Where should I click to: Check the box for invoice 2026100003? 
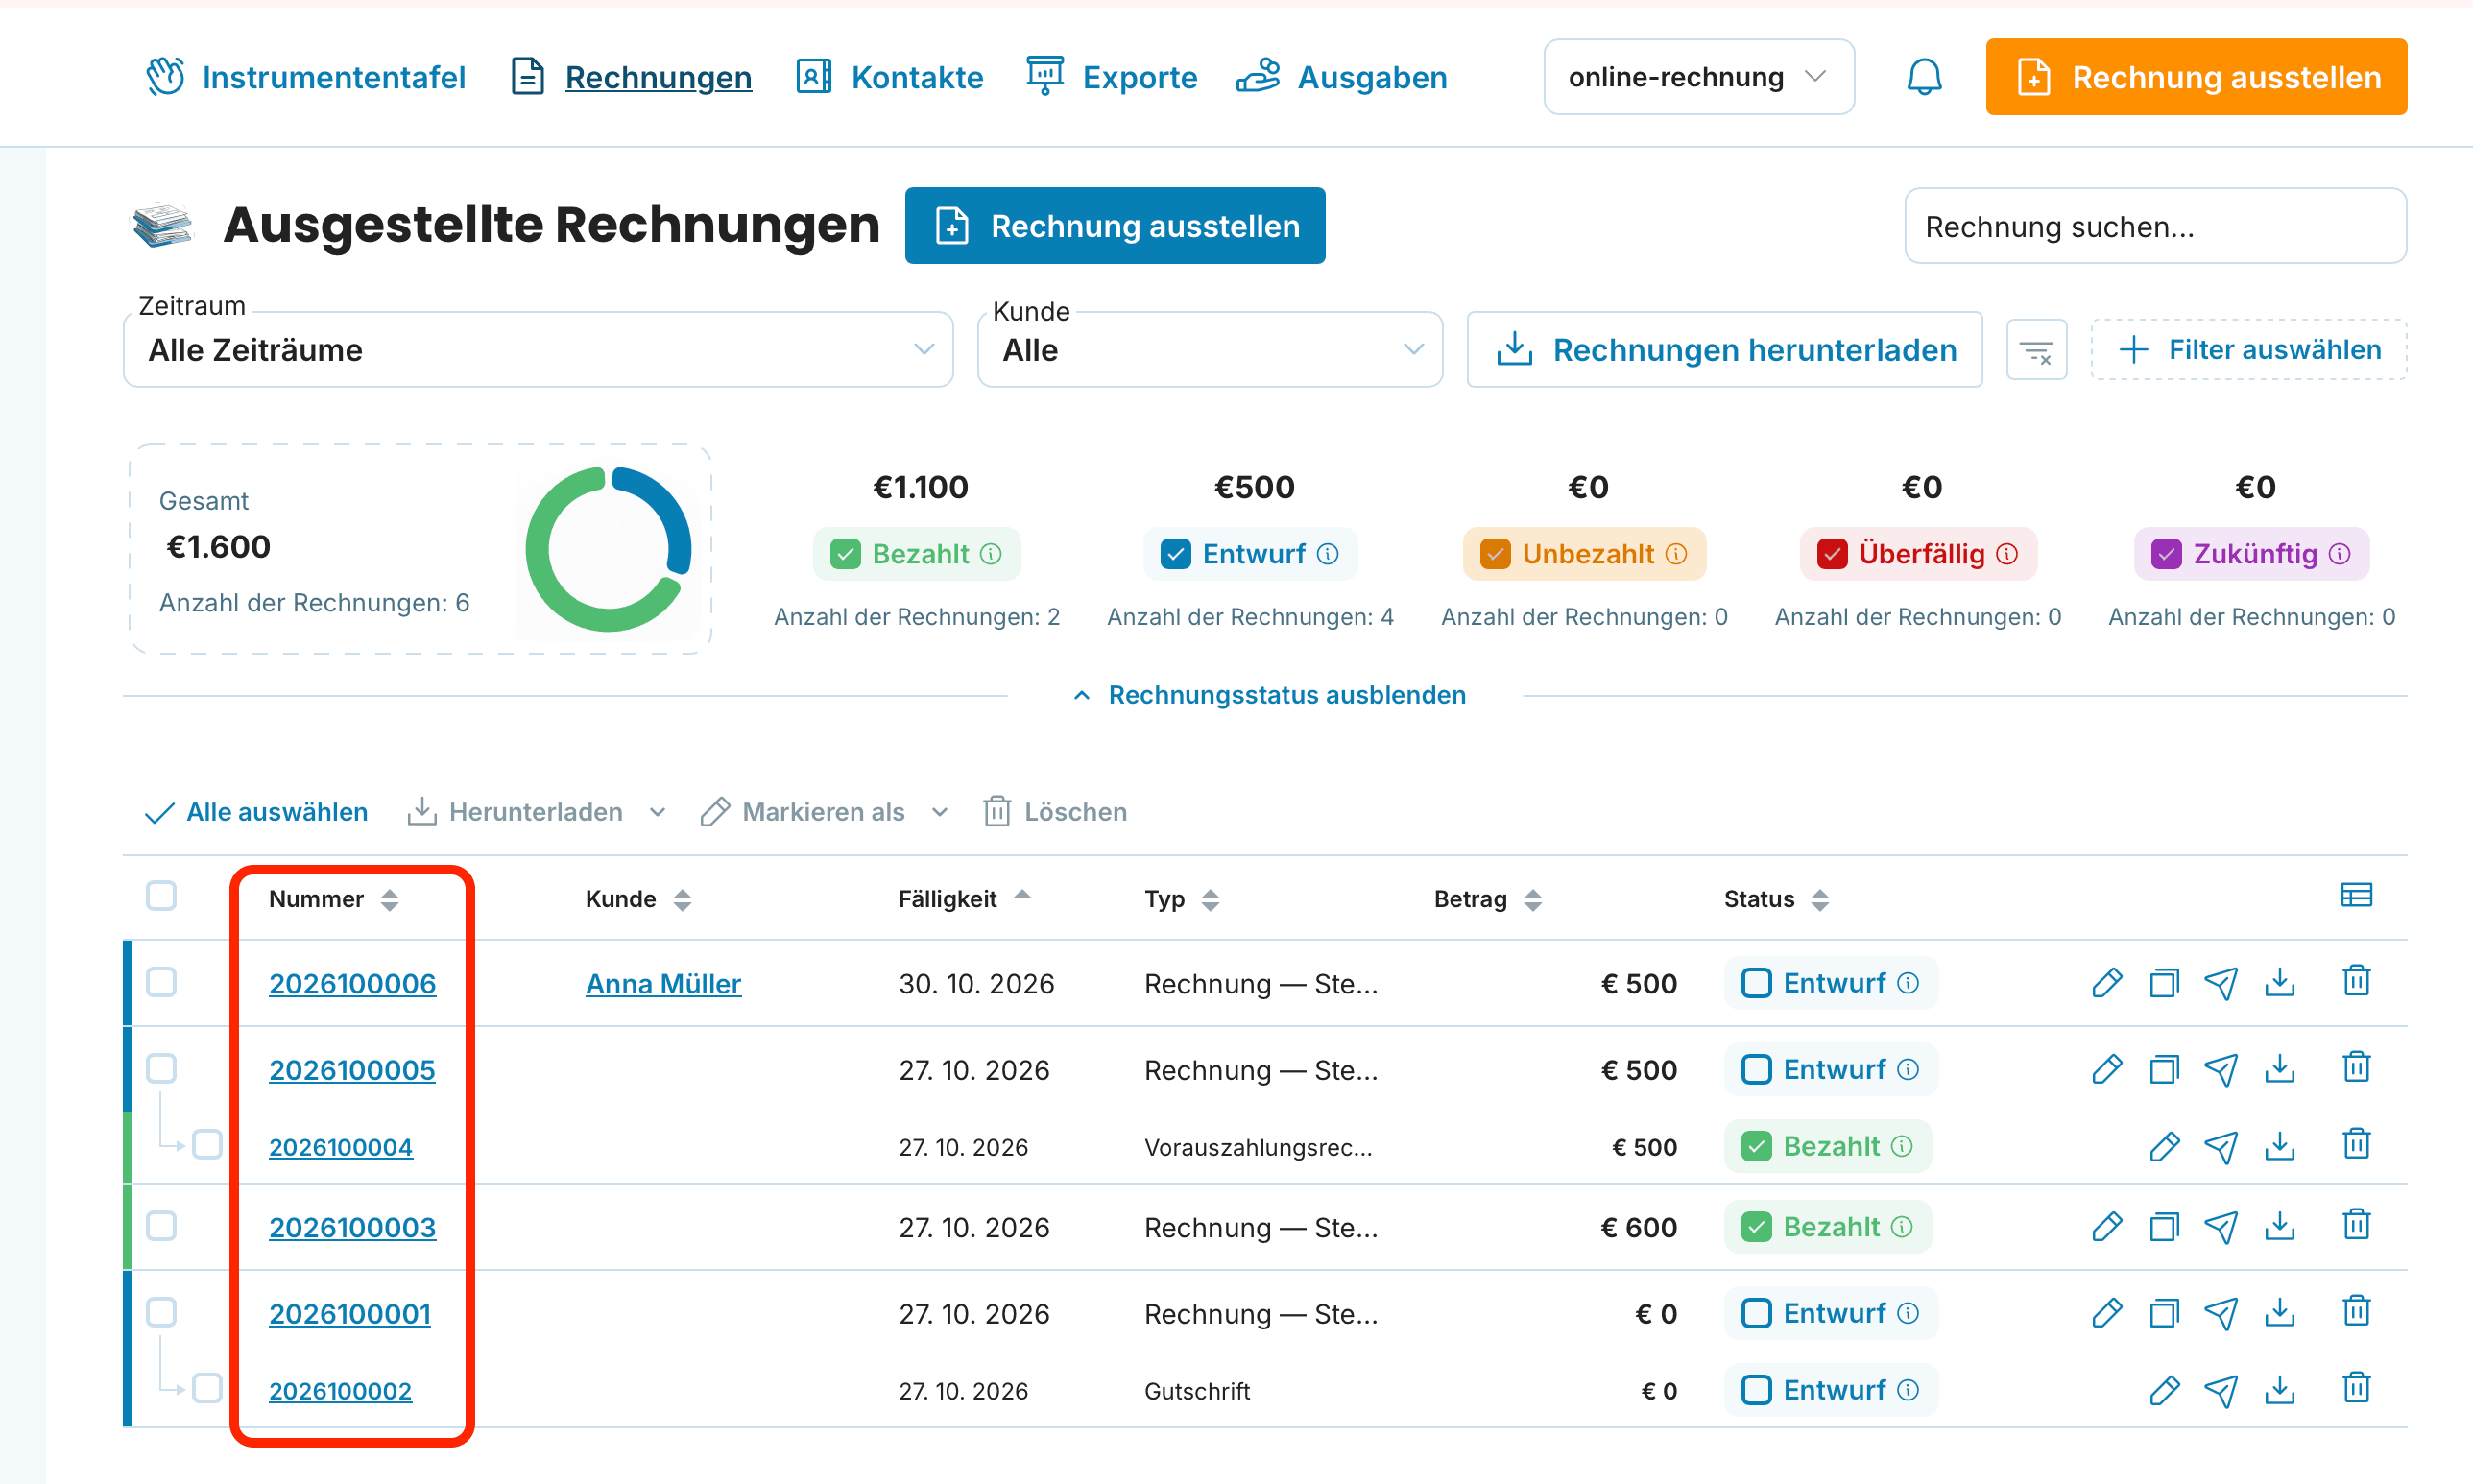[x=161, y=1226]
